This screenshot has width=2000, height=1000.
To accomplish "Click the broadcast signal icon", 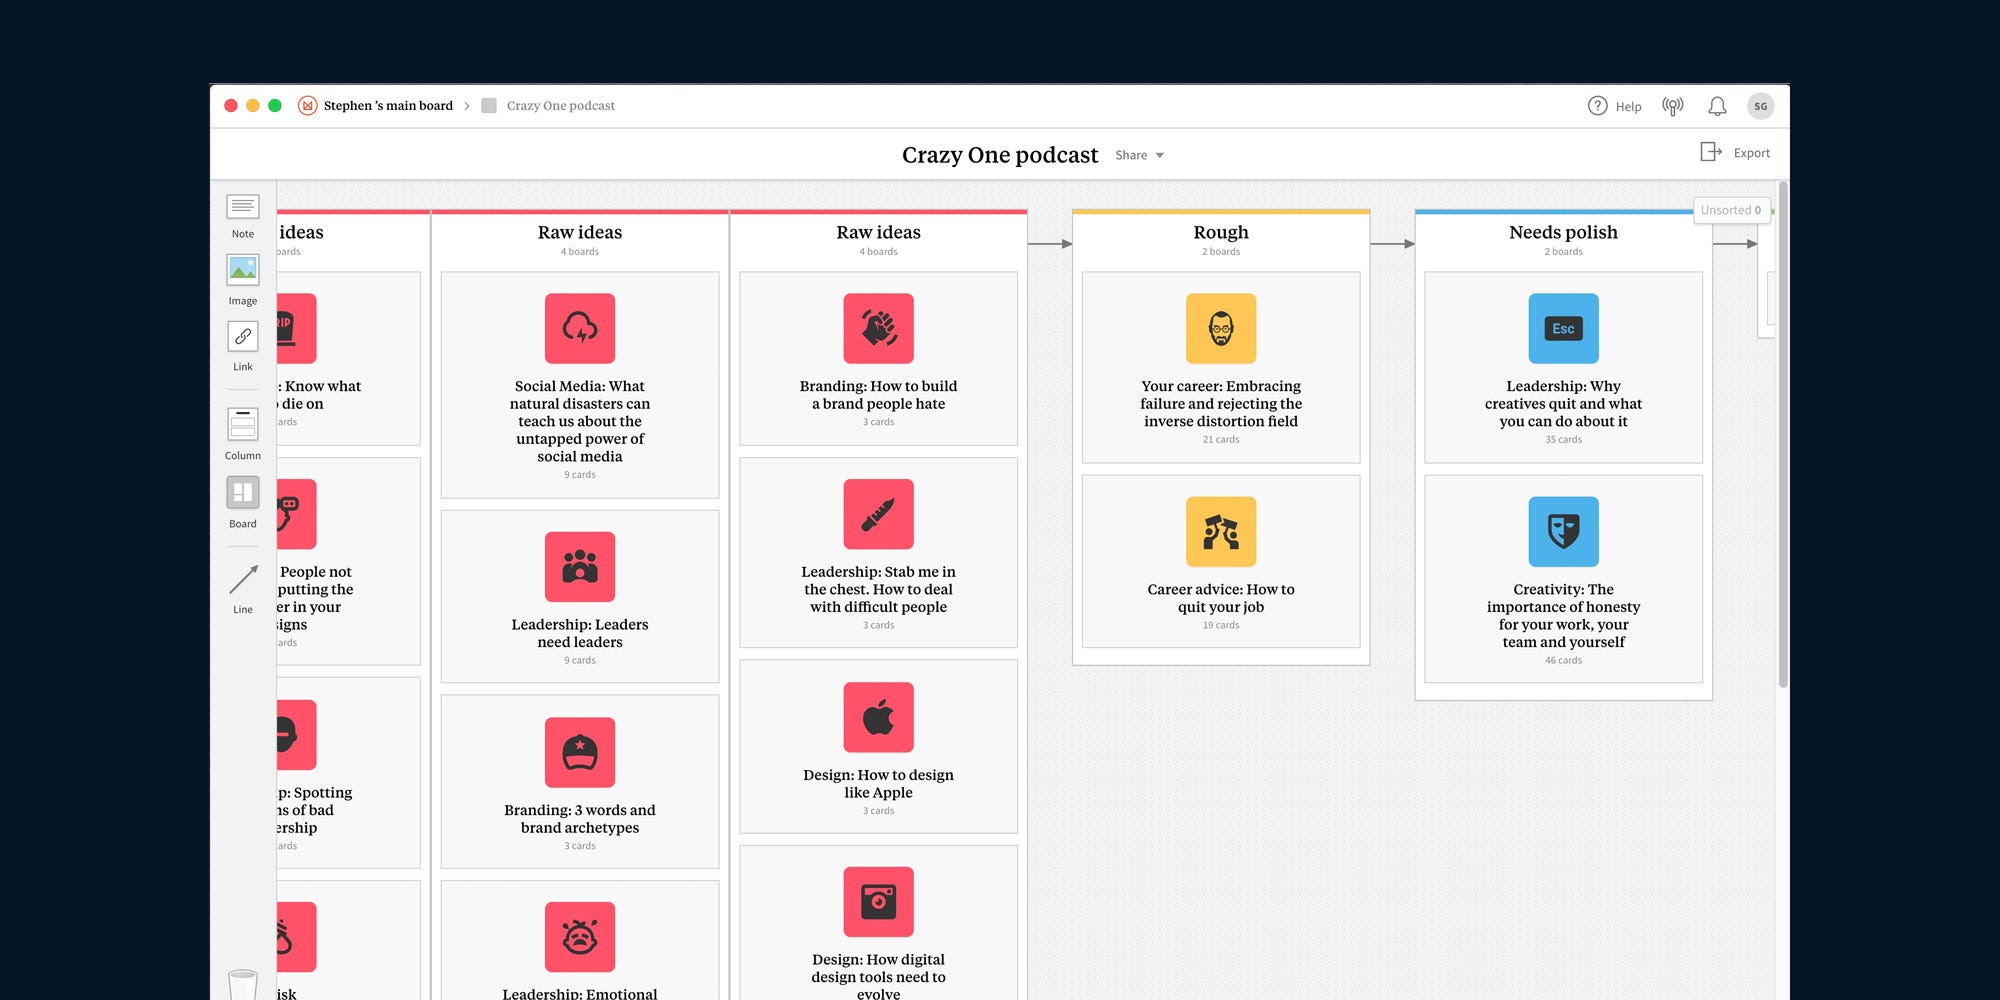I will click(x=1673, y=106).
